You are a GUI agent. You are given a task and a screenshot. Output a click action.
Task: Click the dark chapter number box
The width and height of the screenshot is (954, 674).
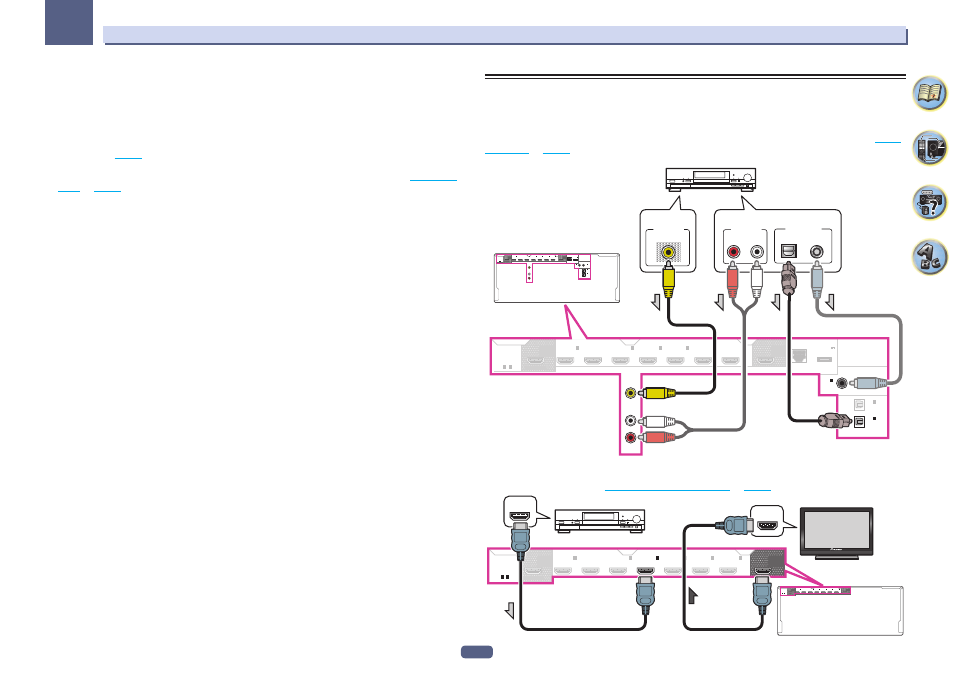(69, 22)
